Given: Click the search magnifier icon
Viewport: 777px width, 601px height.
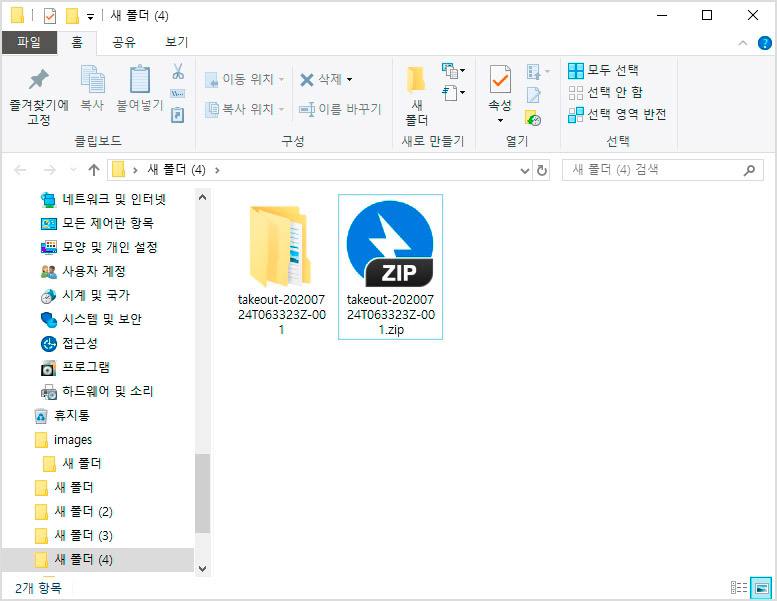Looking at the screenshot, I should [750, 170].
